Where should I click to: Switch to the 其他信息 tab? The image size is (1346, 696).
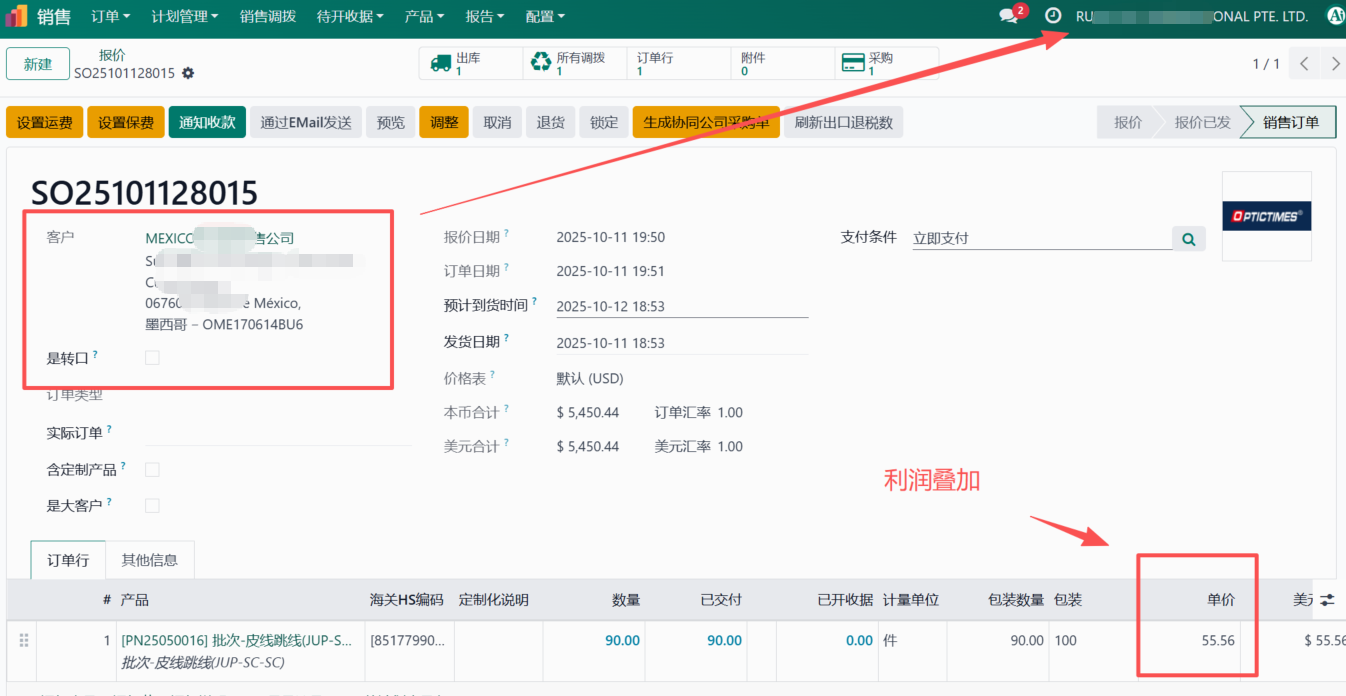coord(149,560)
